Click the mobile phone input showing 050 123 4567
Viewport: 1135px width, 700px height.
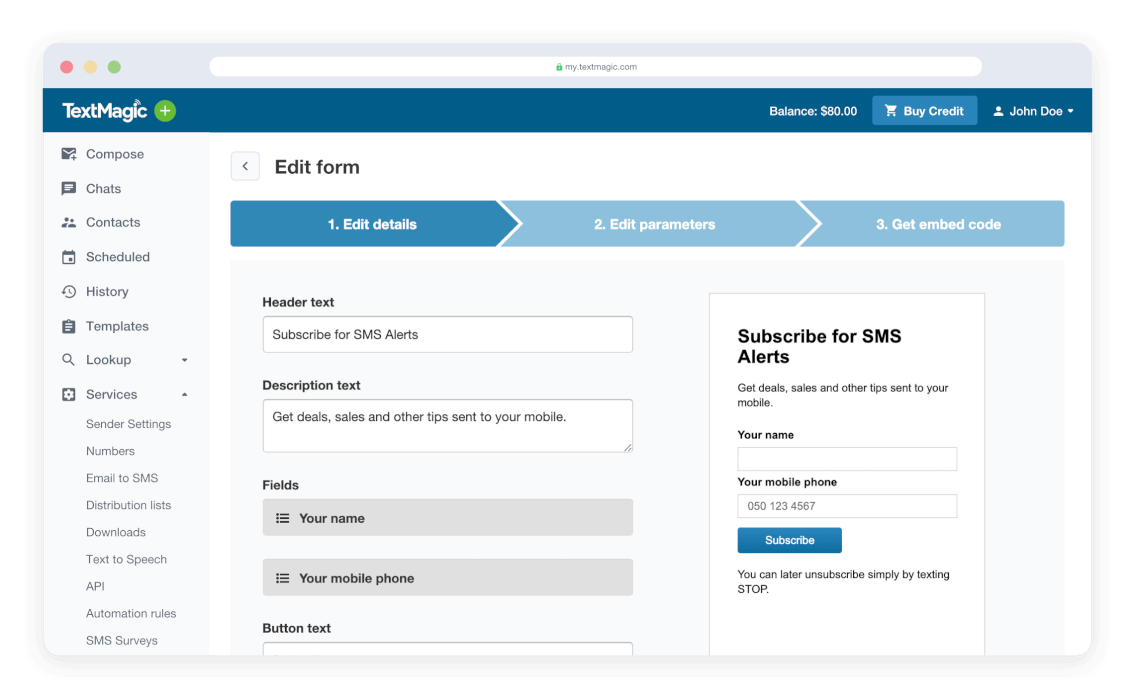[x=847, y=506]
